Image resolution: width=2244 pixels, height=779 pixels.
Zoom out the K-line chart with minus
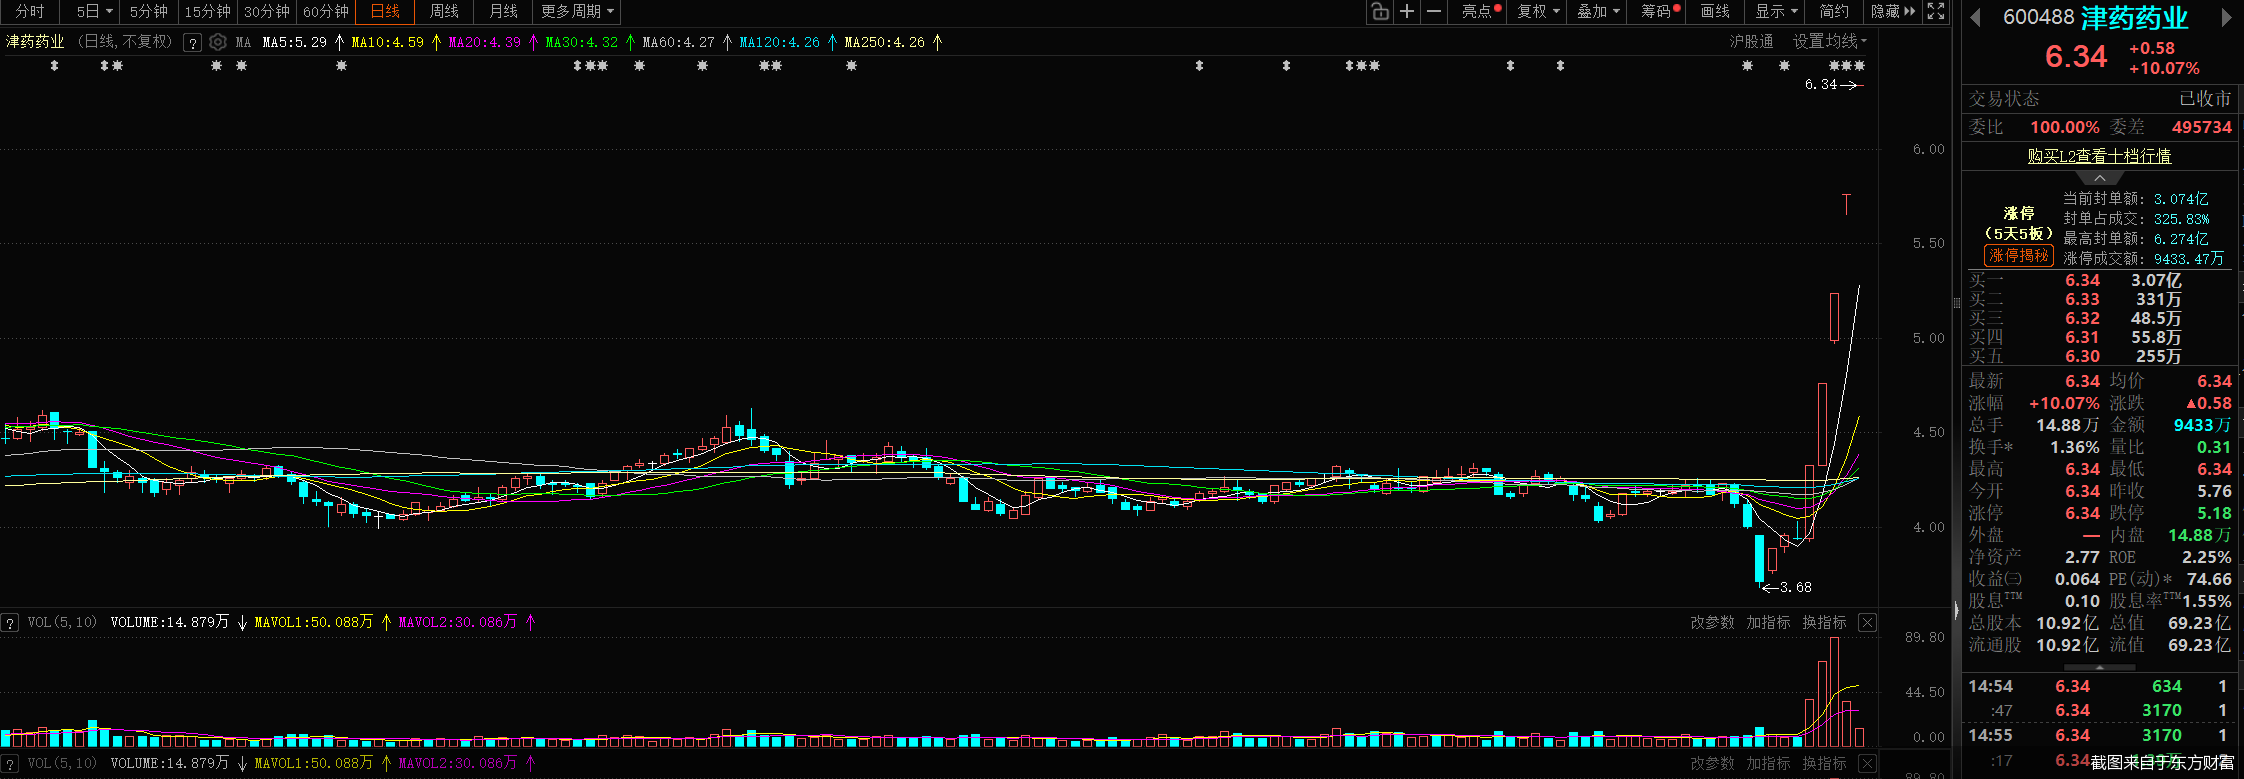1434,11
